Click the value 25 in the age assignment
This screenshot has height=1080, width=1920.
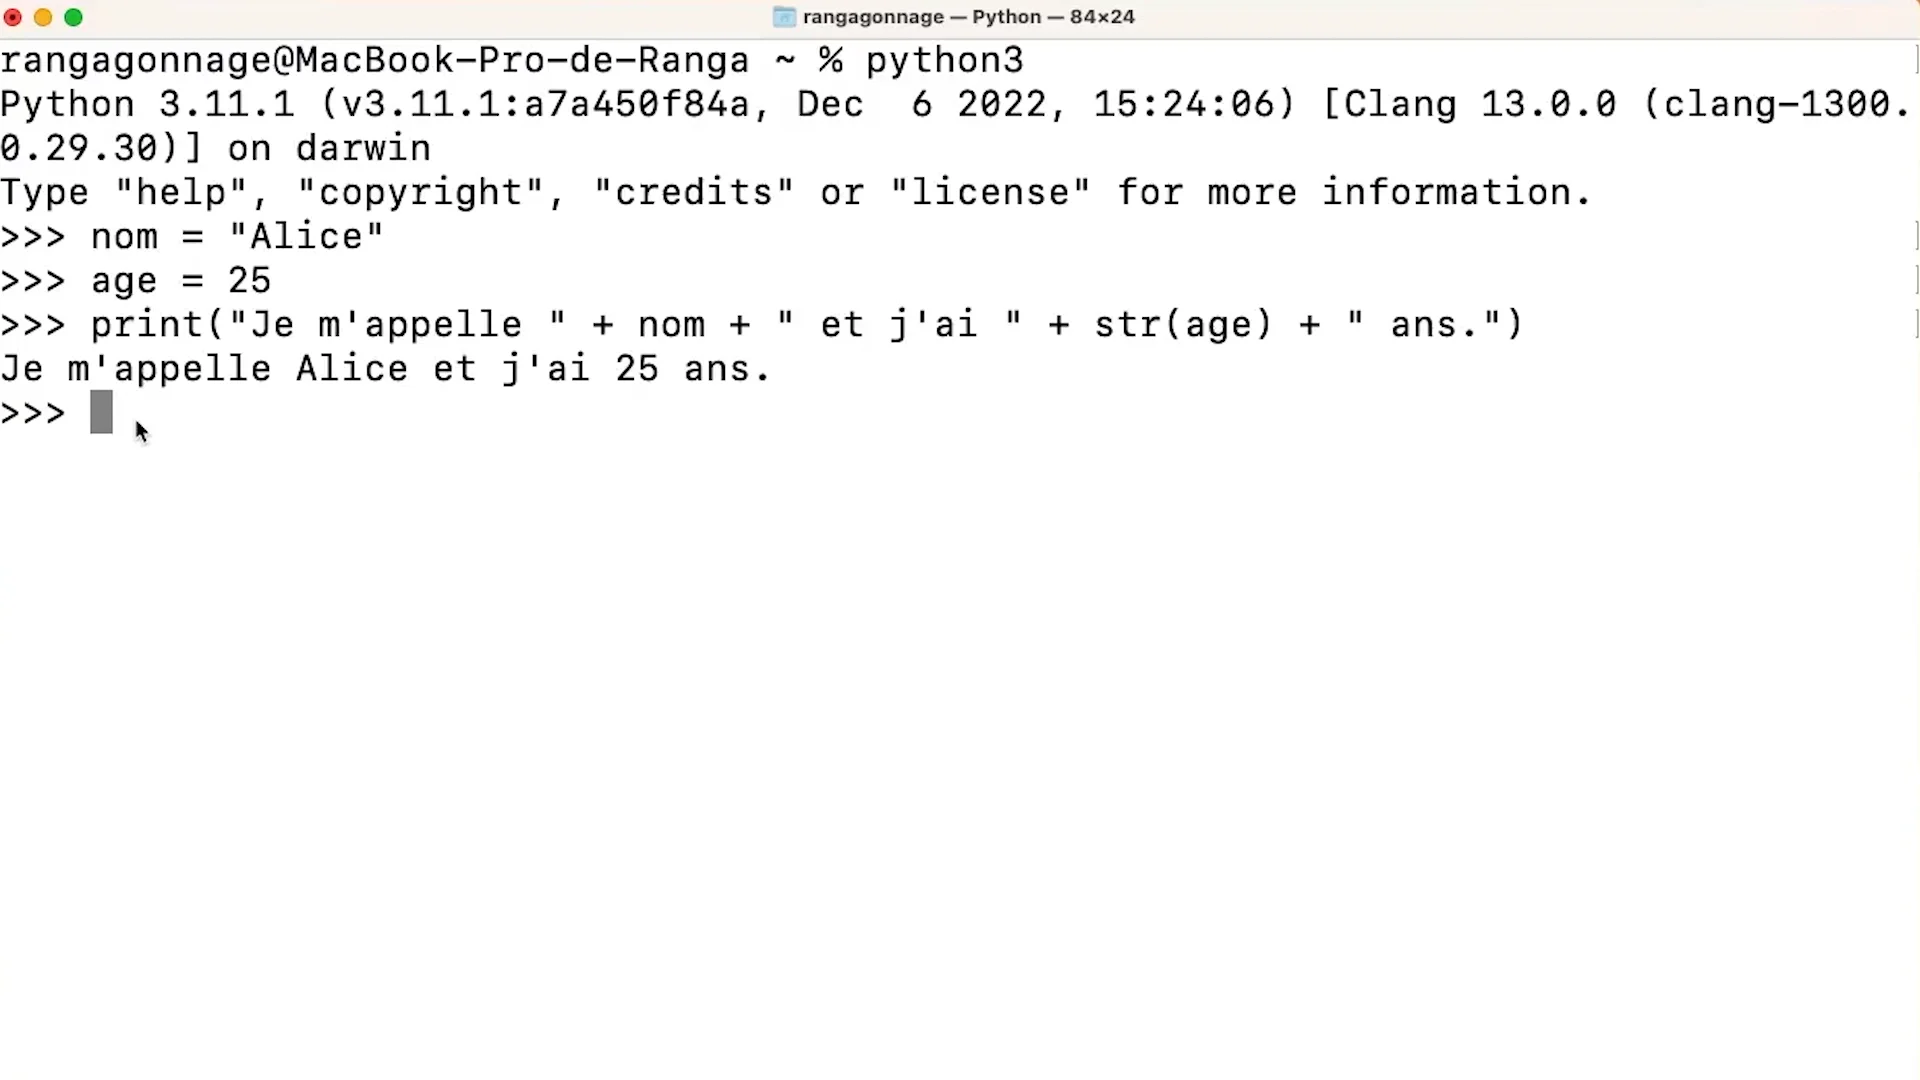tap(249, 281)
